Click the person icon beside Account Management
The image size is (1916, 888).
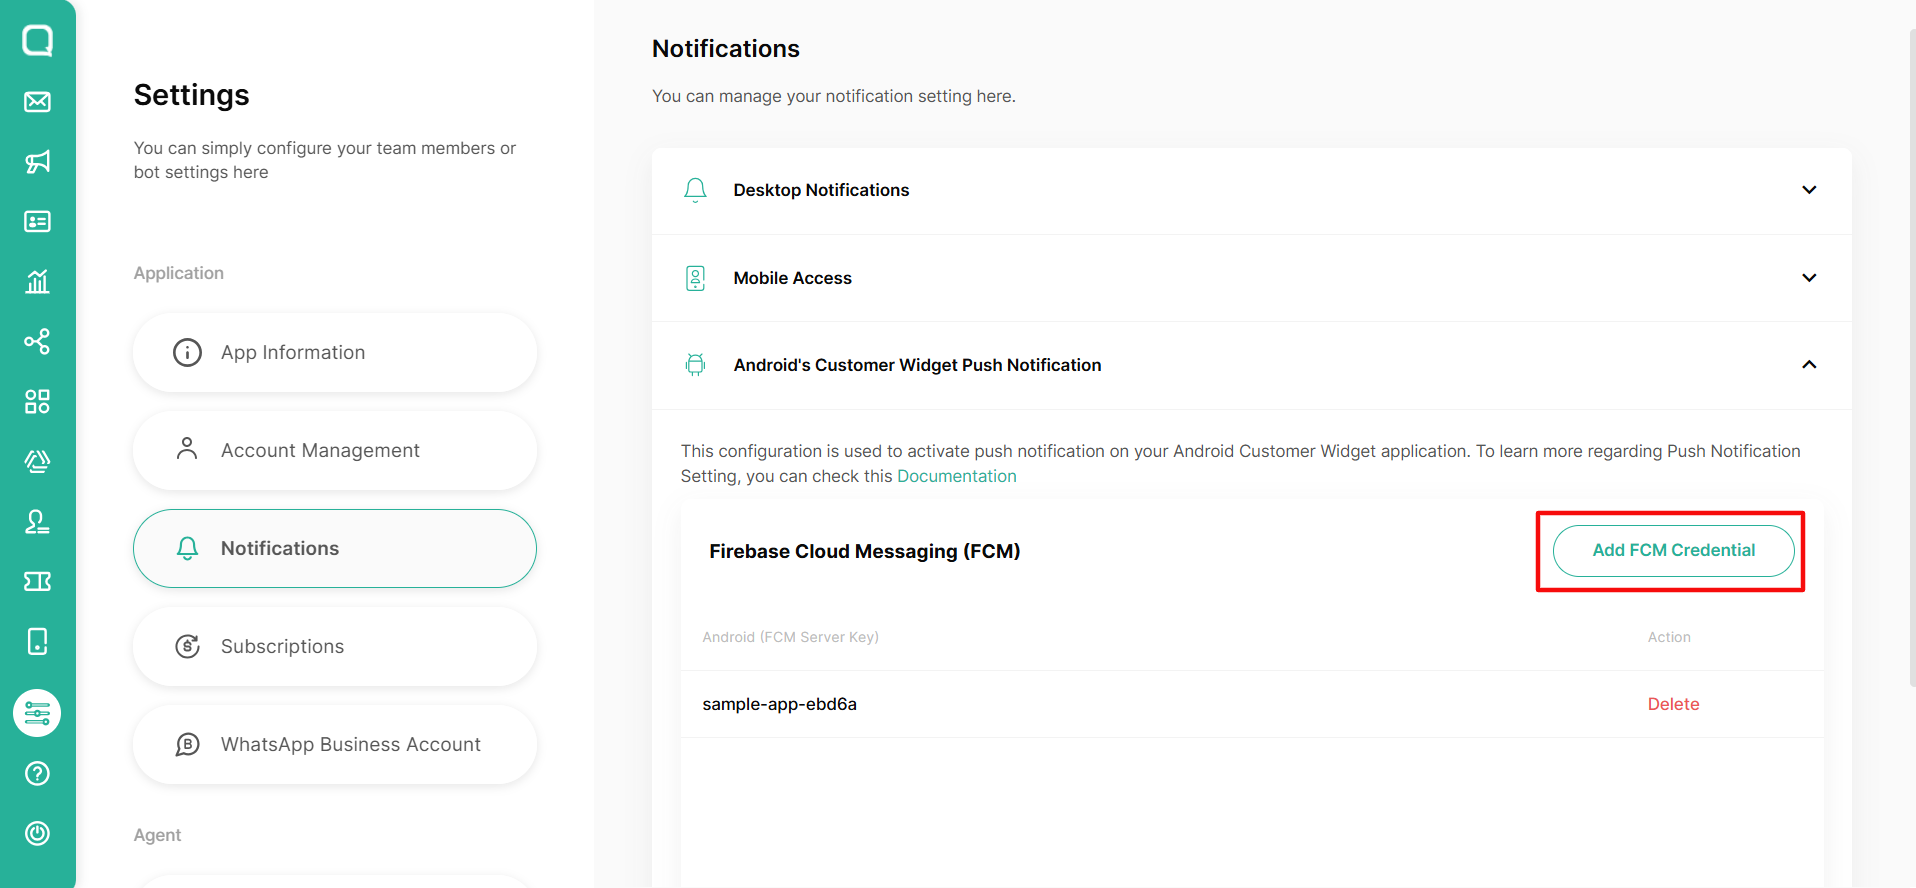point(187,449)
